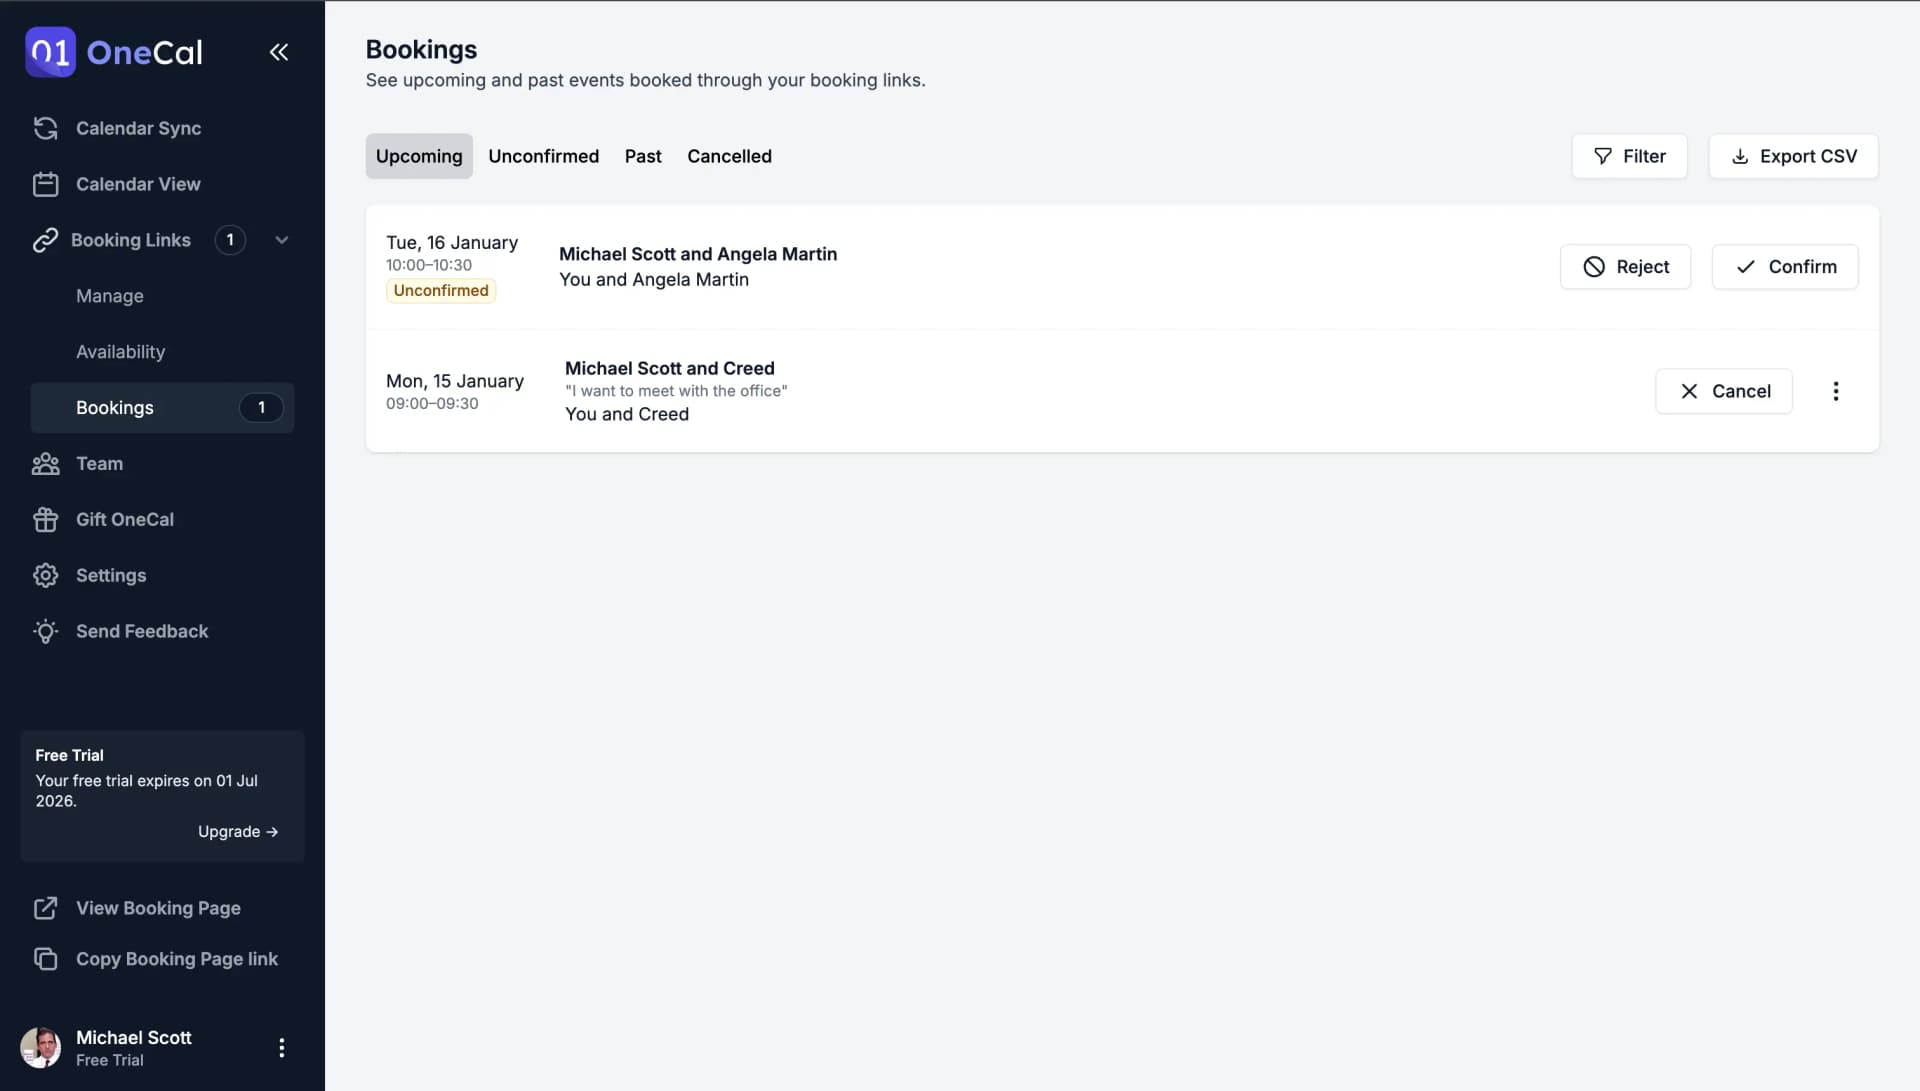1920x1091 pixels.
Task: Reject the Angela Martin booking
Action: coord(1625,267)
